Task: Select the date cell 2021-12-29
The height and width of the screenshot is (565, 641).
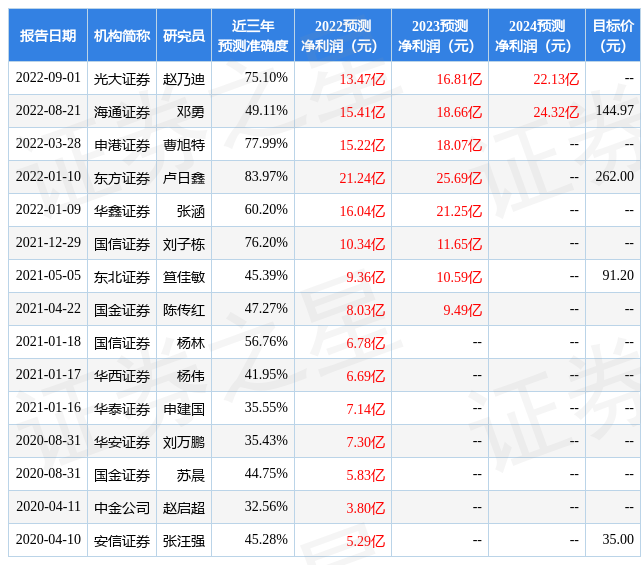Action: point(48,242)
